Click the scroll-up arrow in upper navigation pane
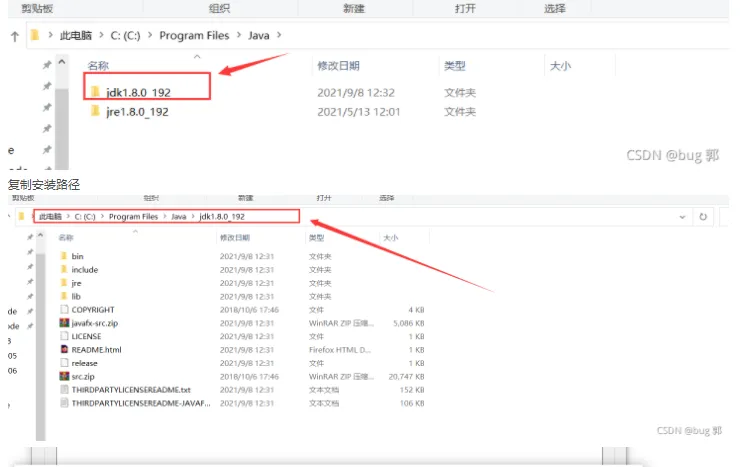The width and height of the screenshot is (740, 467). tap(62, 62)
